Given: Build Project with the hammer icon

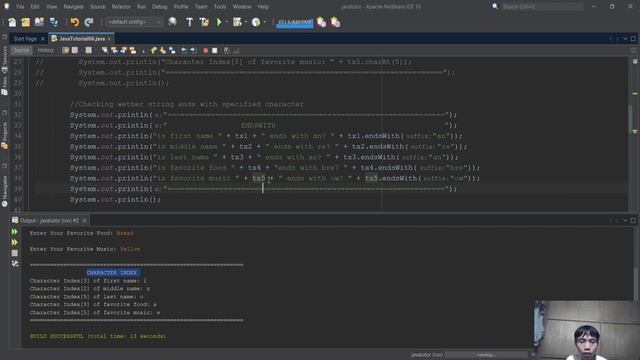Looking at the screenshot, I should [189, 22].
